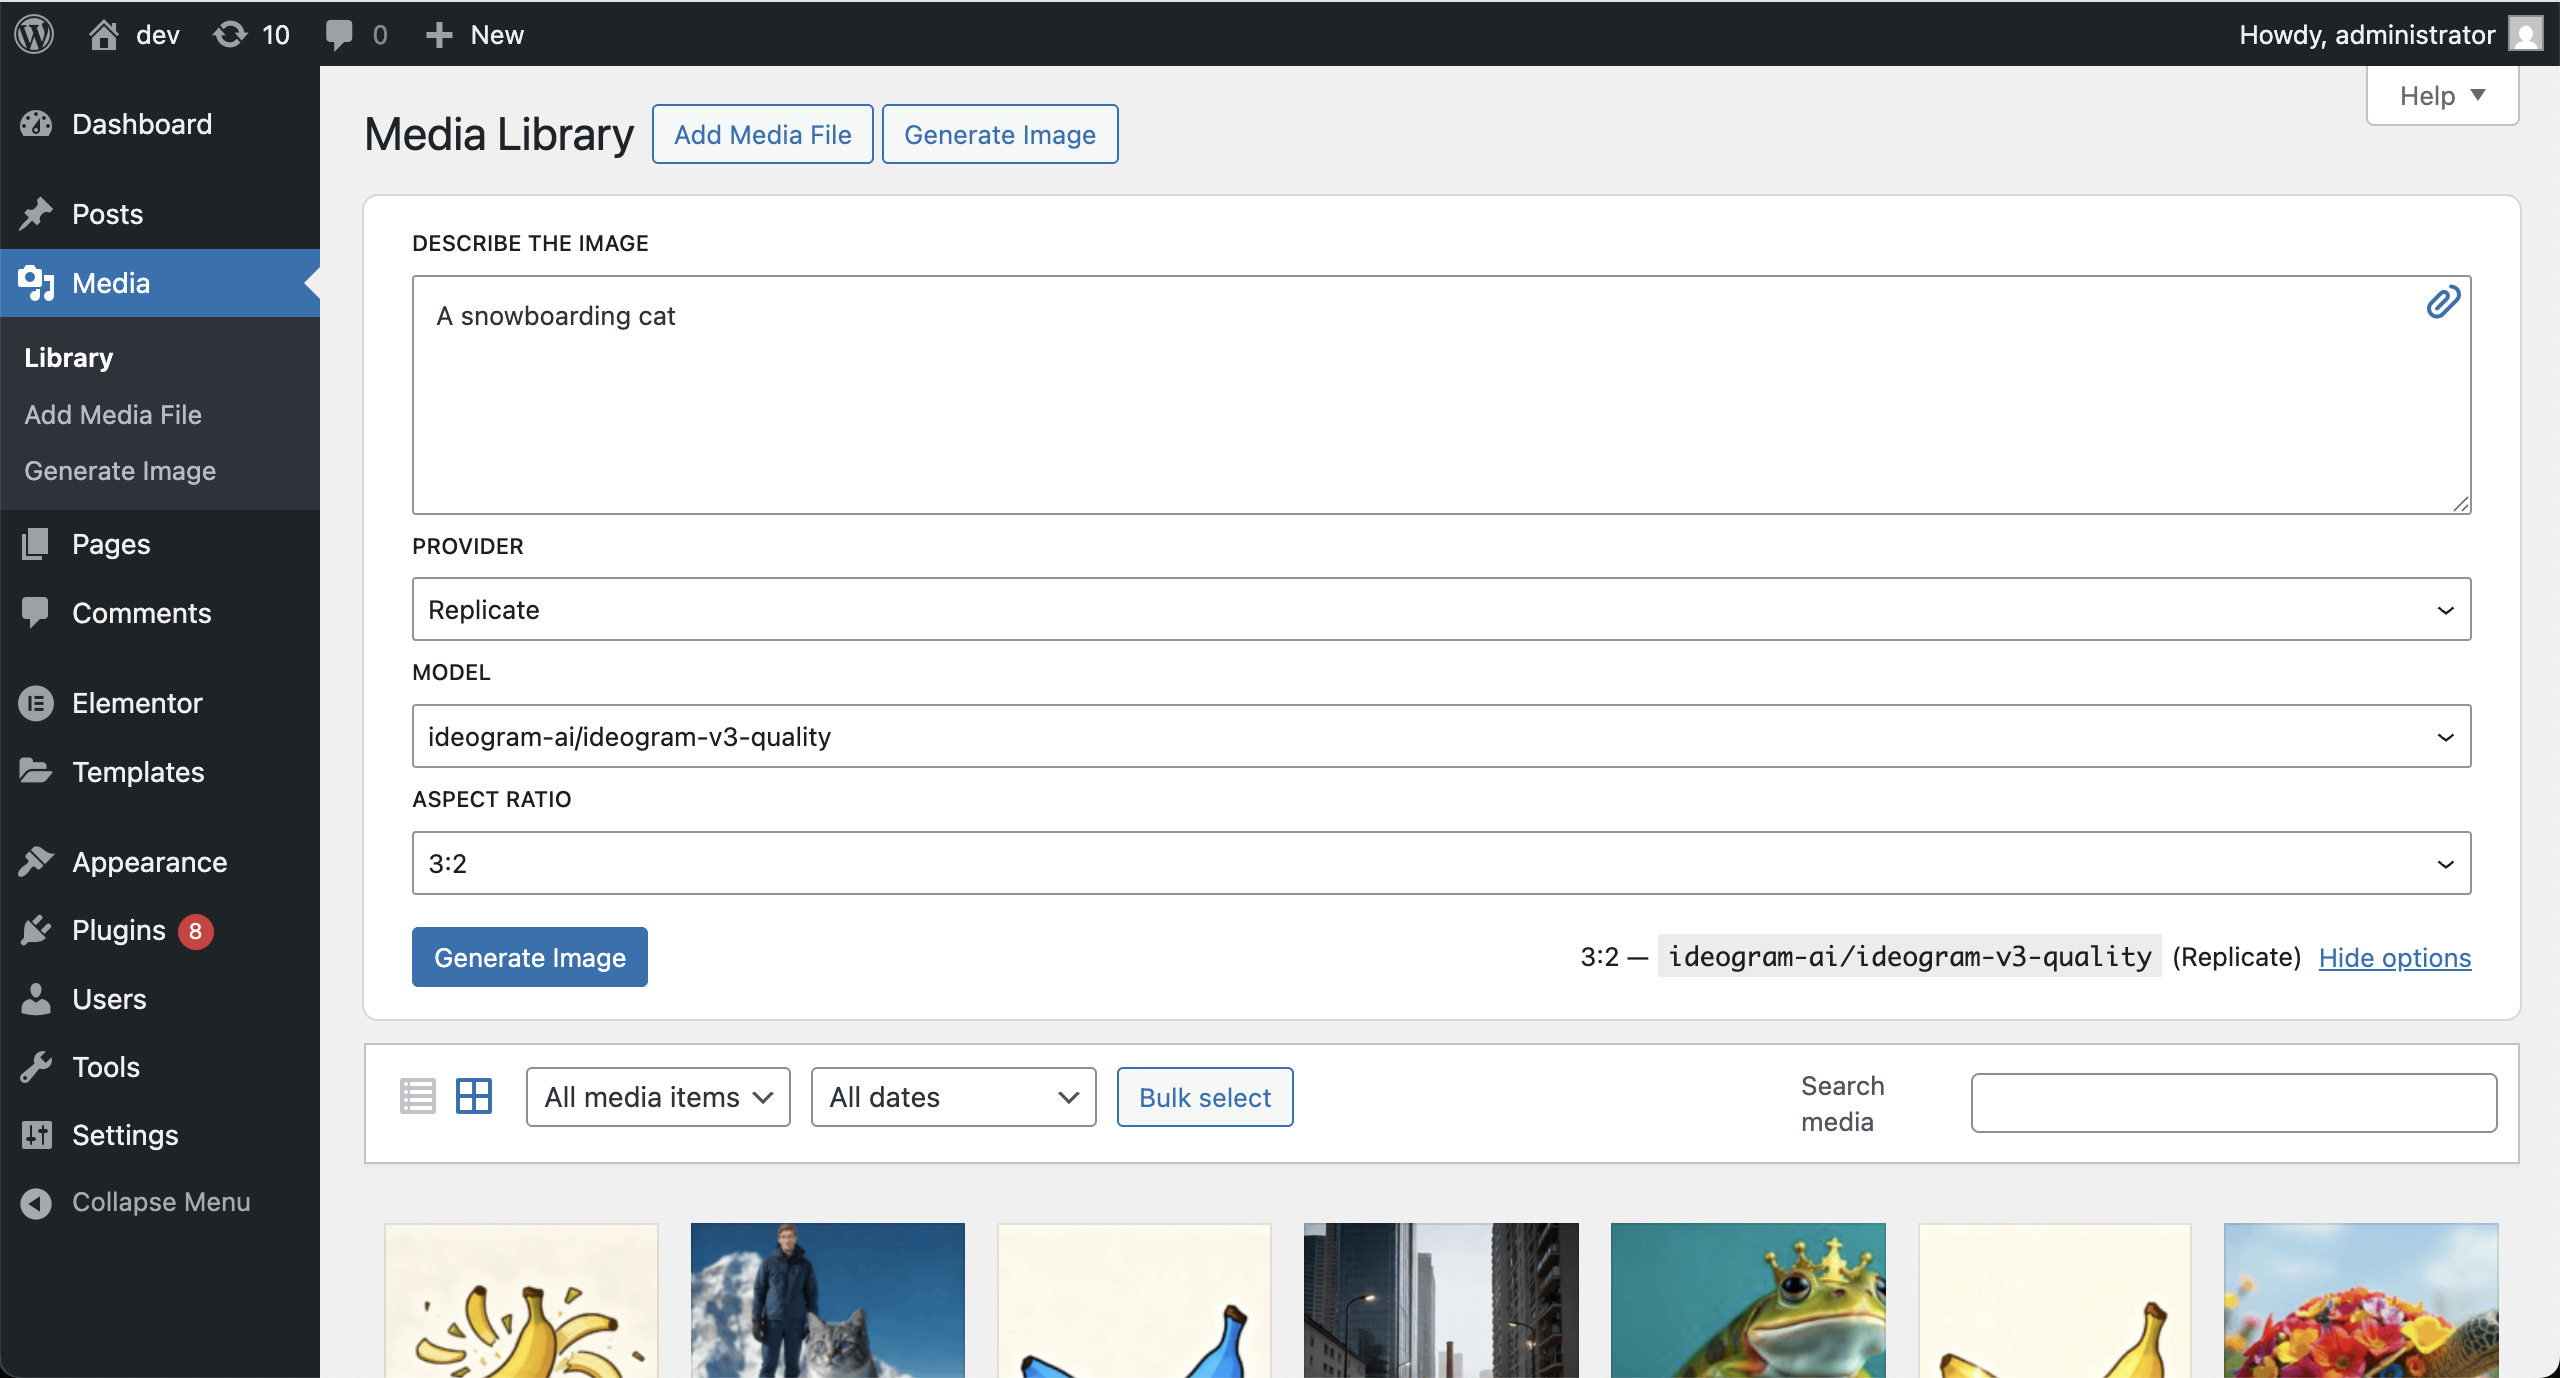Open the Model dropdown ideogram-v3-quality
This screenshot has height=1378, width=2560.
click(x=1441, y=736)
